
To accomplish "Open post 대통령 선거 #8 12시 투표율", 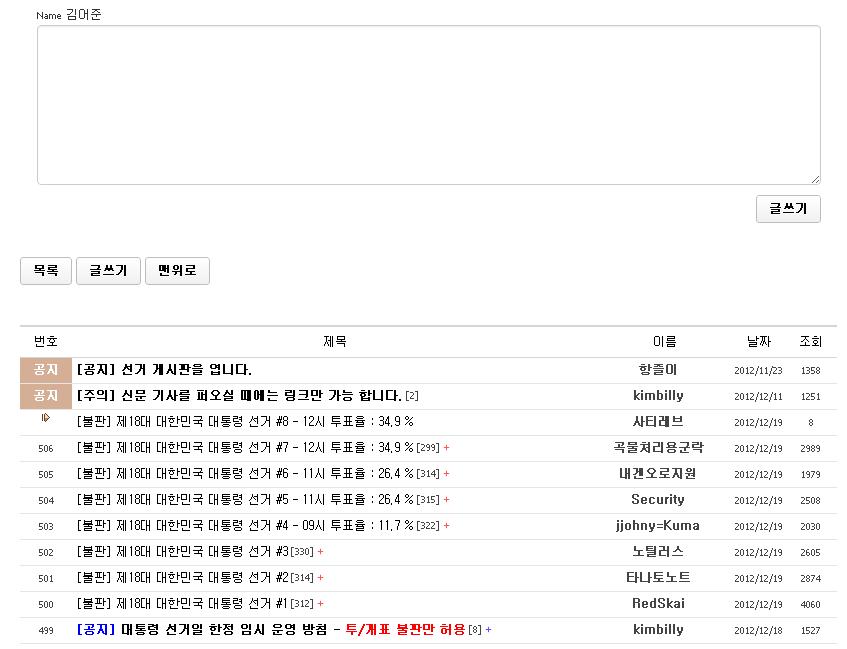I will [245, 421].
